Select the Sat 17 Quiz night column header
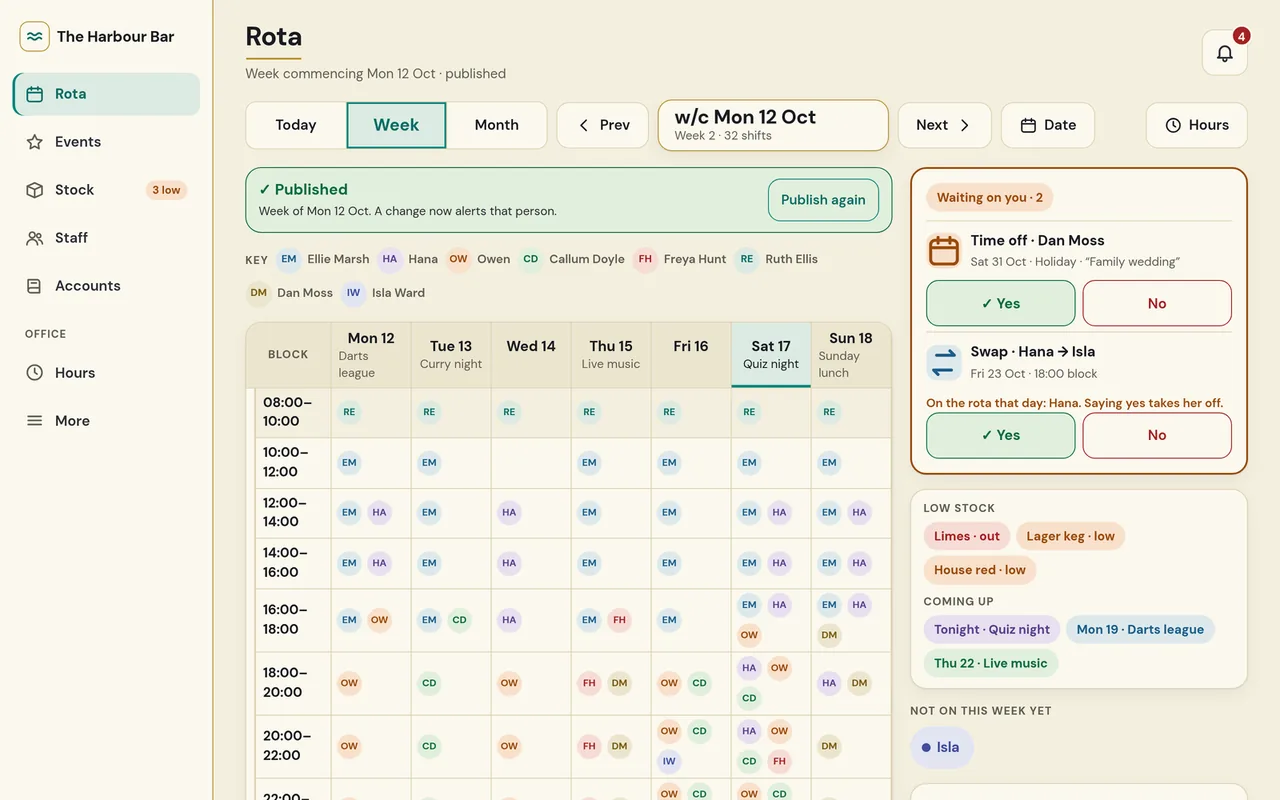Image resolution: width=1280 pixels, height=800 pixels. pyautogui.click(x=771, y=355)
